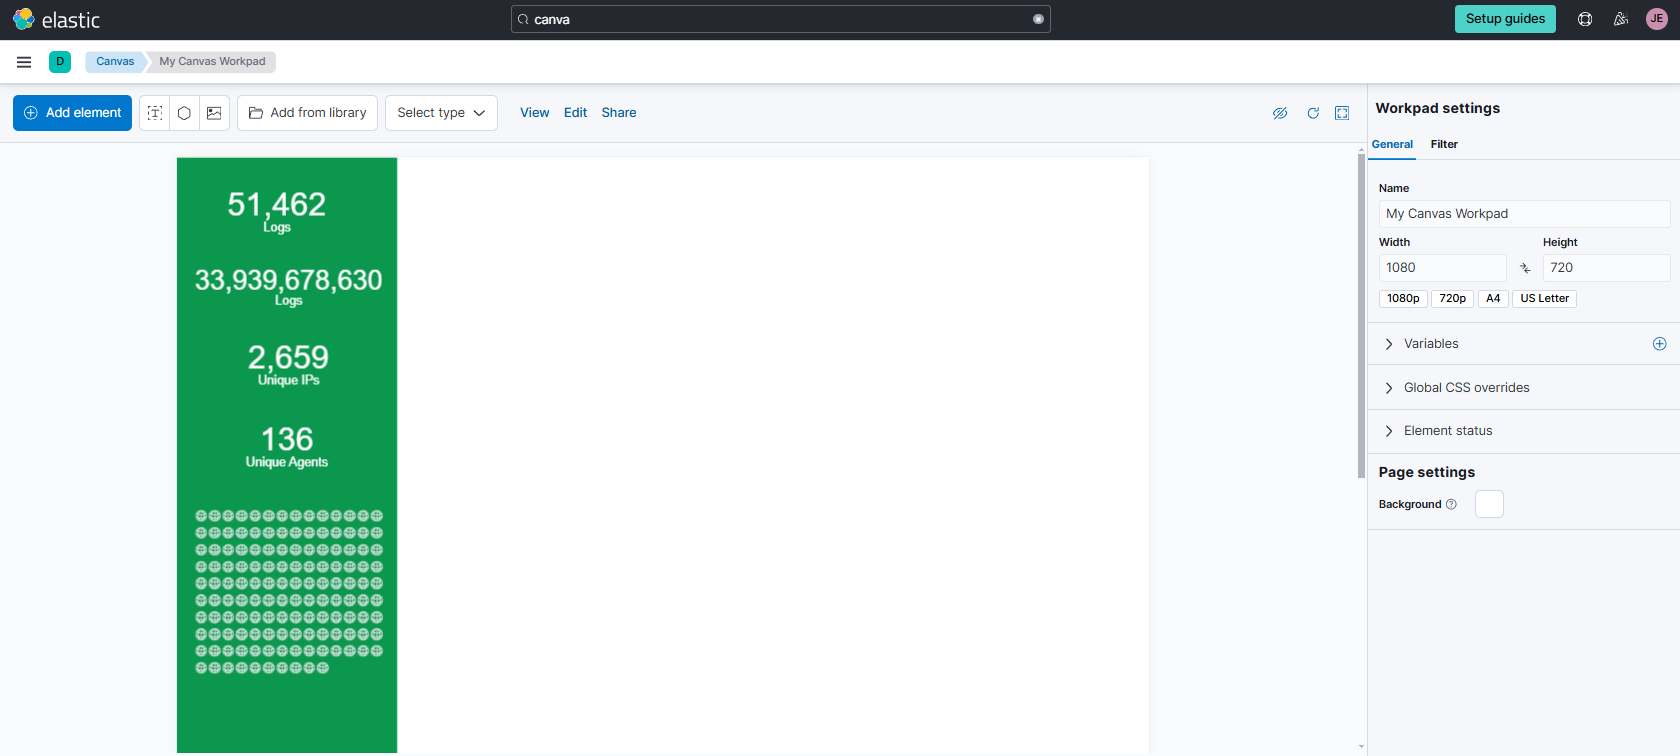Viewport: 1680px width, 756px height.
Task: Open the help menu icon
Action: click(x=1585, y=19)
